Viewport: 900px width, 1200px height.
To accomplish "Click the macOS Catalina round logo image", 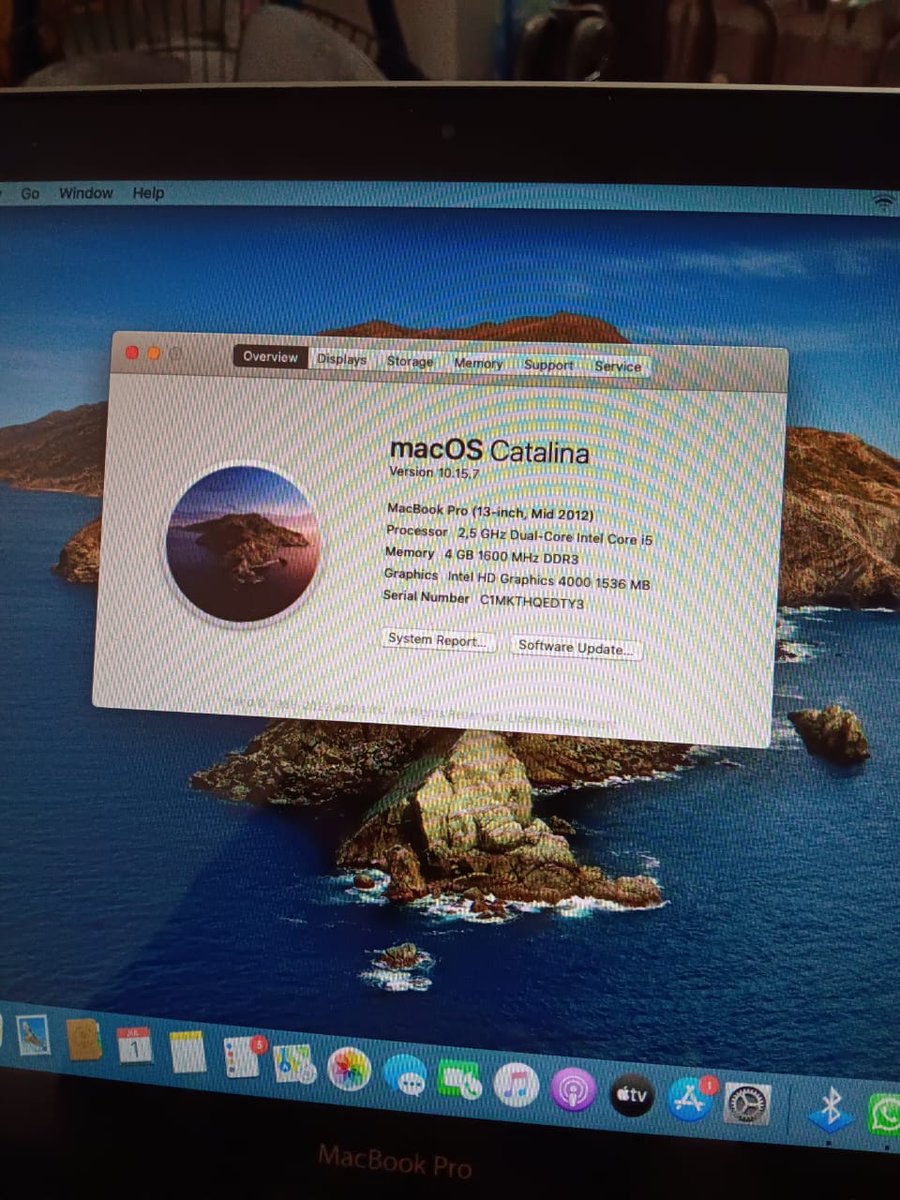I will [243, 544].
